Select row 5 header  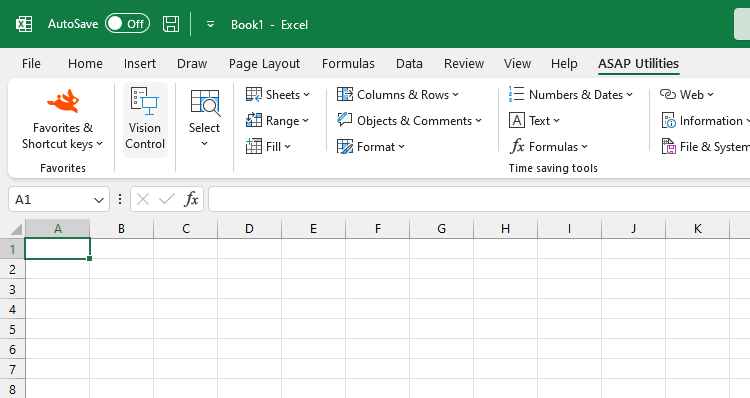tap(12, 329)
